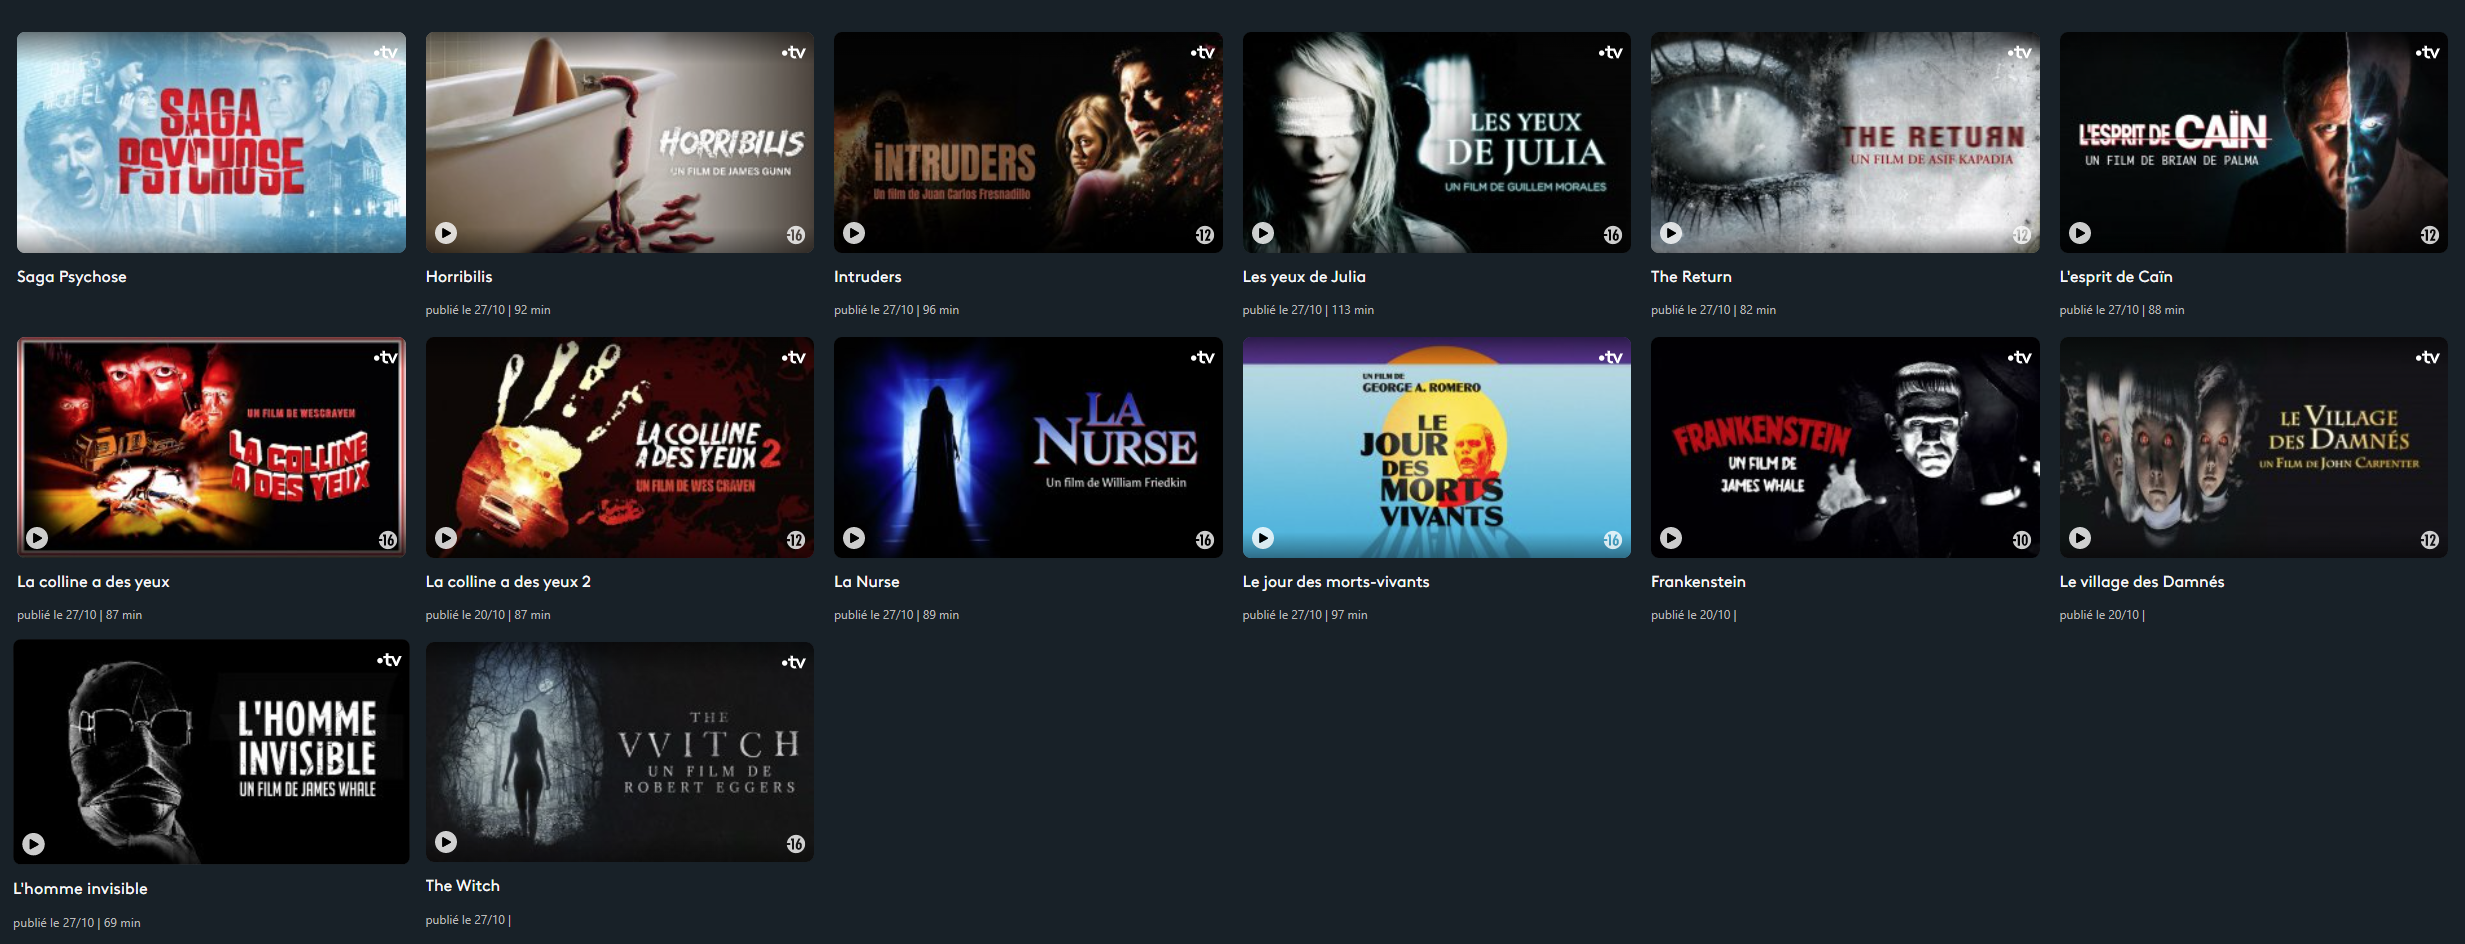Click the 10 age rating badge on Frankenstein
The width and height of the screenshot is (2465, 944).
tap(2021, 540)
